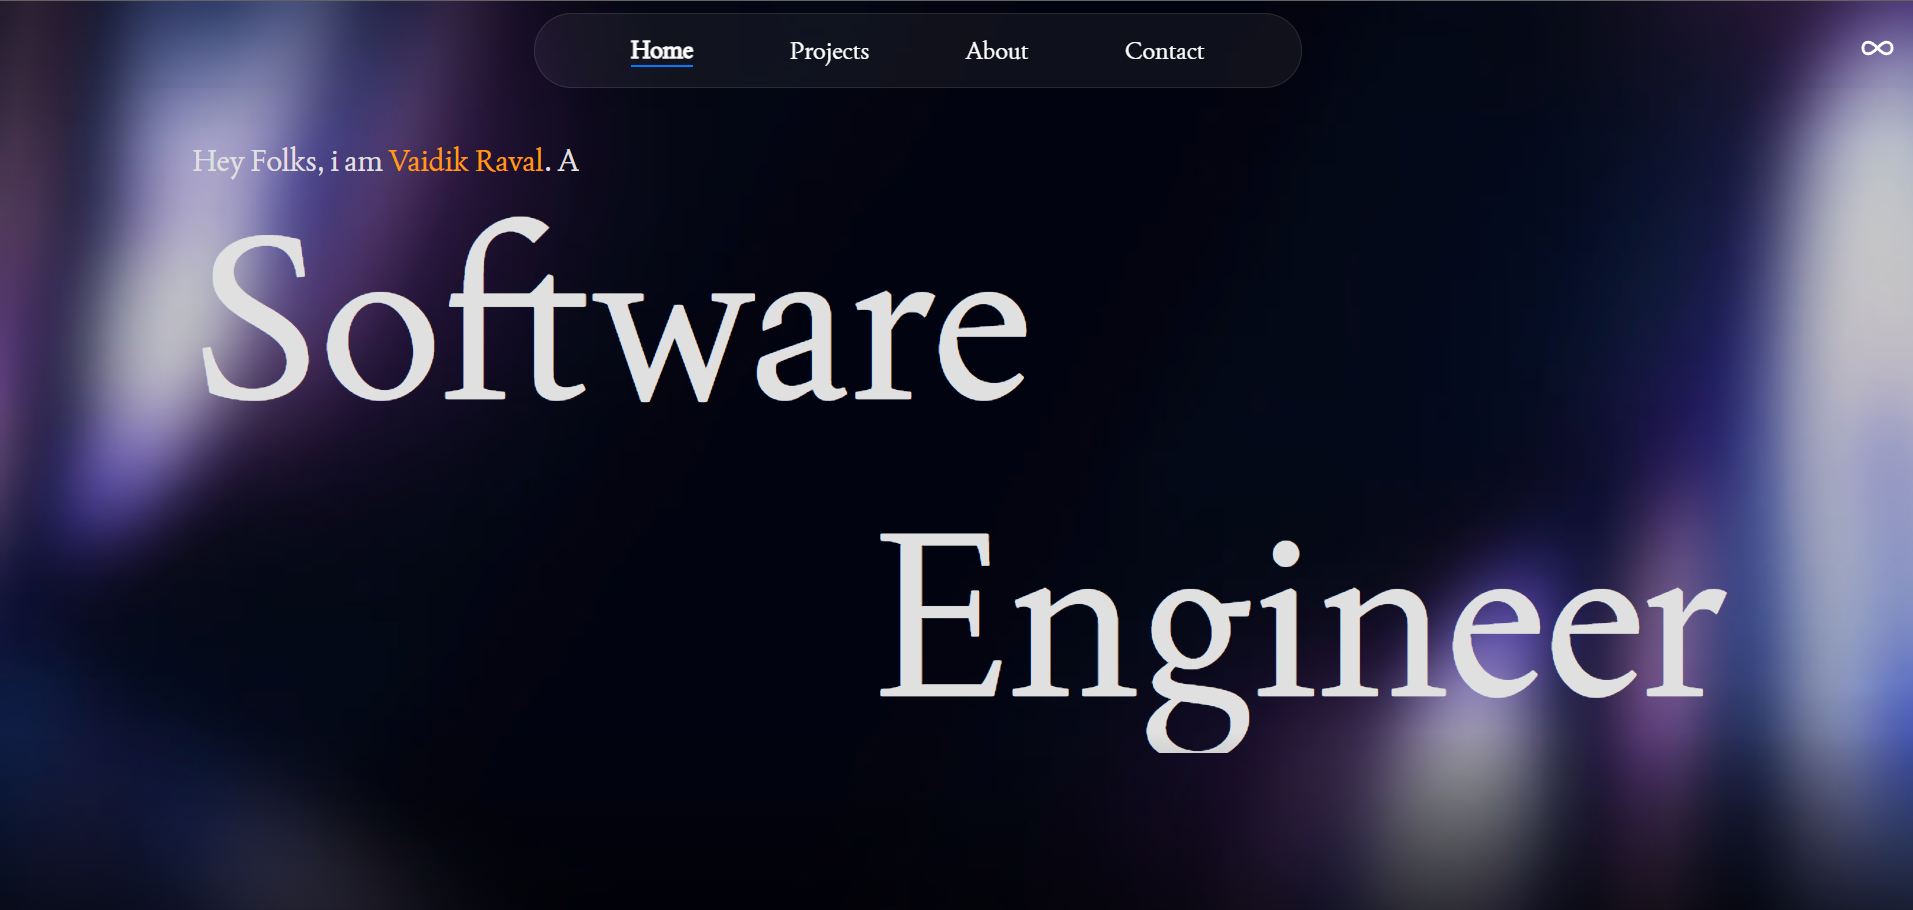Image resolution: width=1913 pixels, height=910 pixels.
Task: Click the rounded dark navigation pill background
Action: (1250, 50)
